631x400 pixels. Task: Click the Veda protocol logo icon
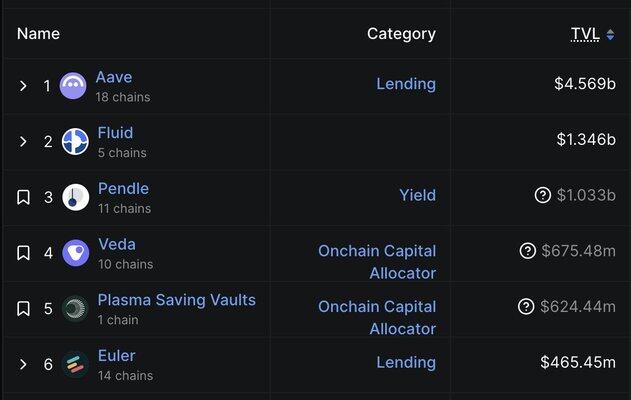[75, 252]
